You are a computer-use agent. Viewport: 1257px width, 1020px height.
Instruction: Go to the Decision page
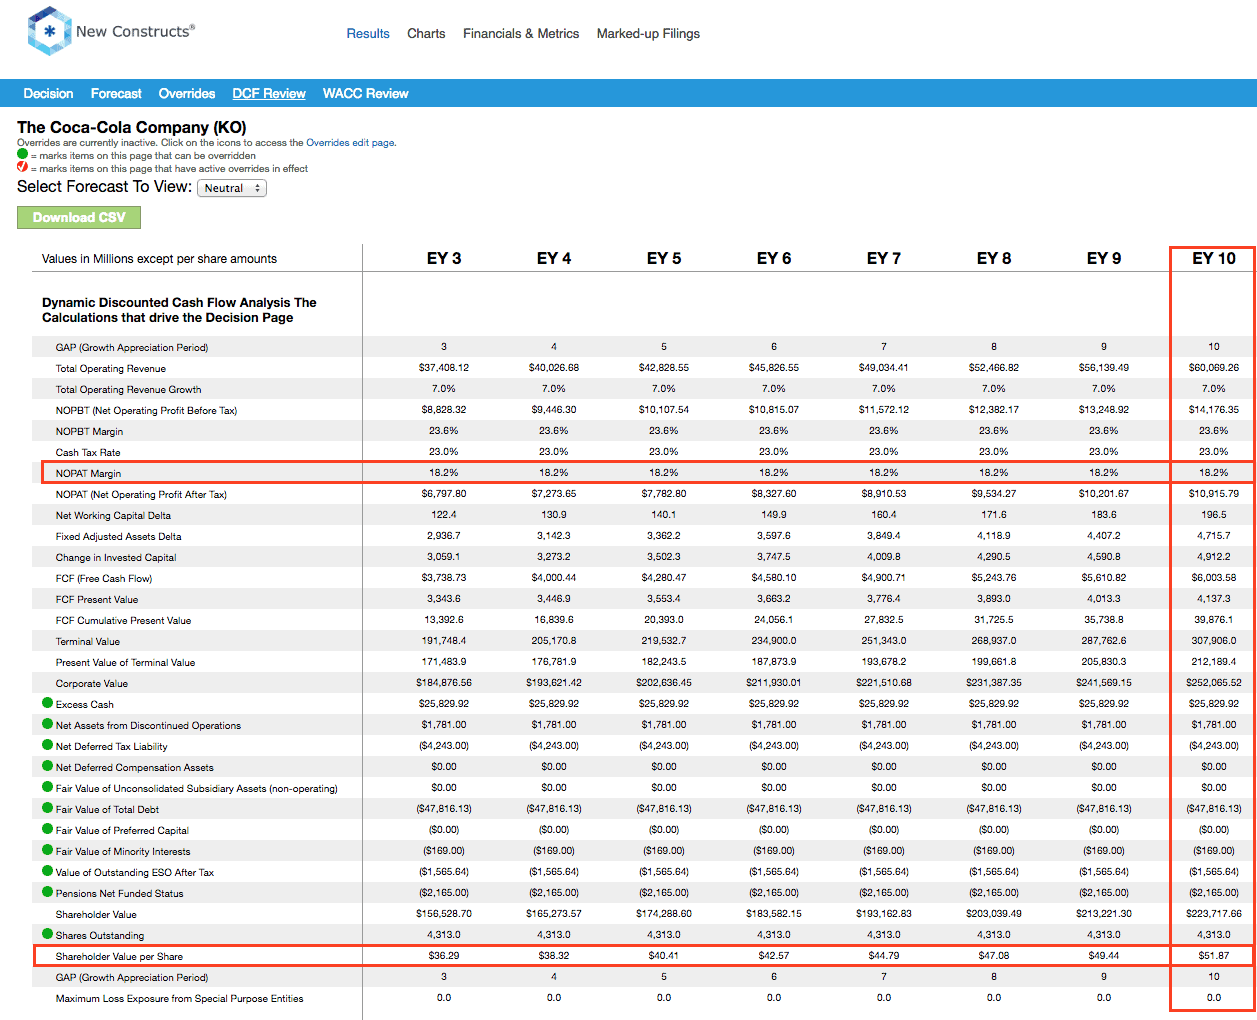[48, 93]
